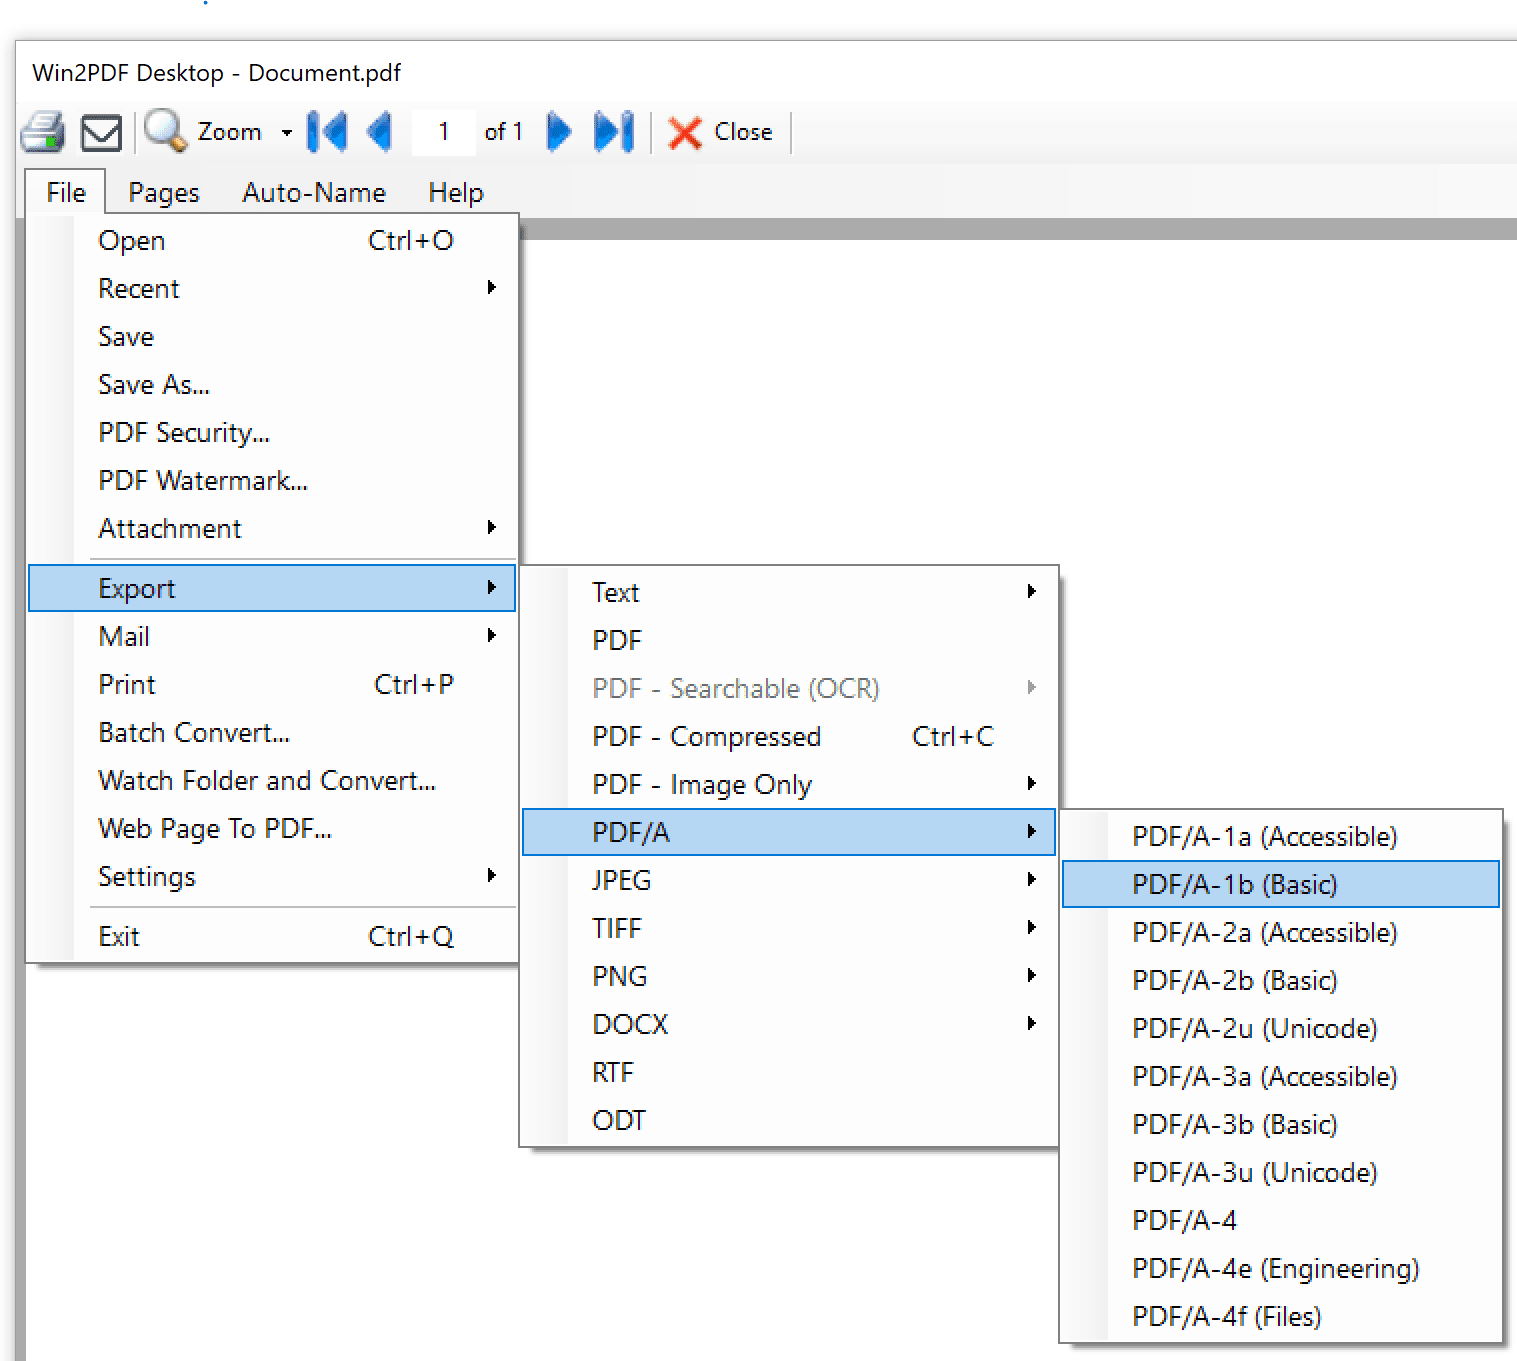
Task: Expand the Recent submenu
Action: (272, 288)
